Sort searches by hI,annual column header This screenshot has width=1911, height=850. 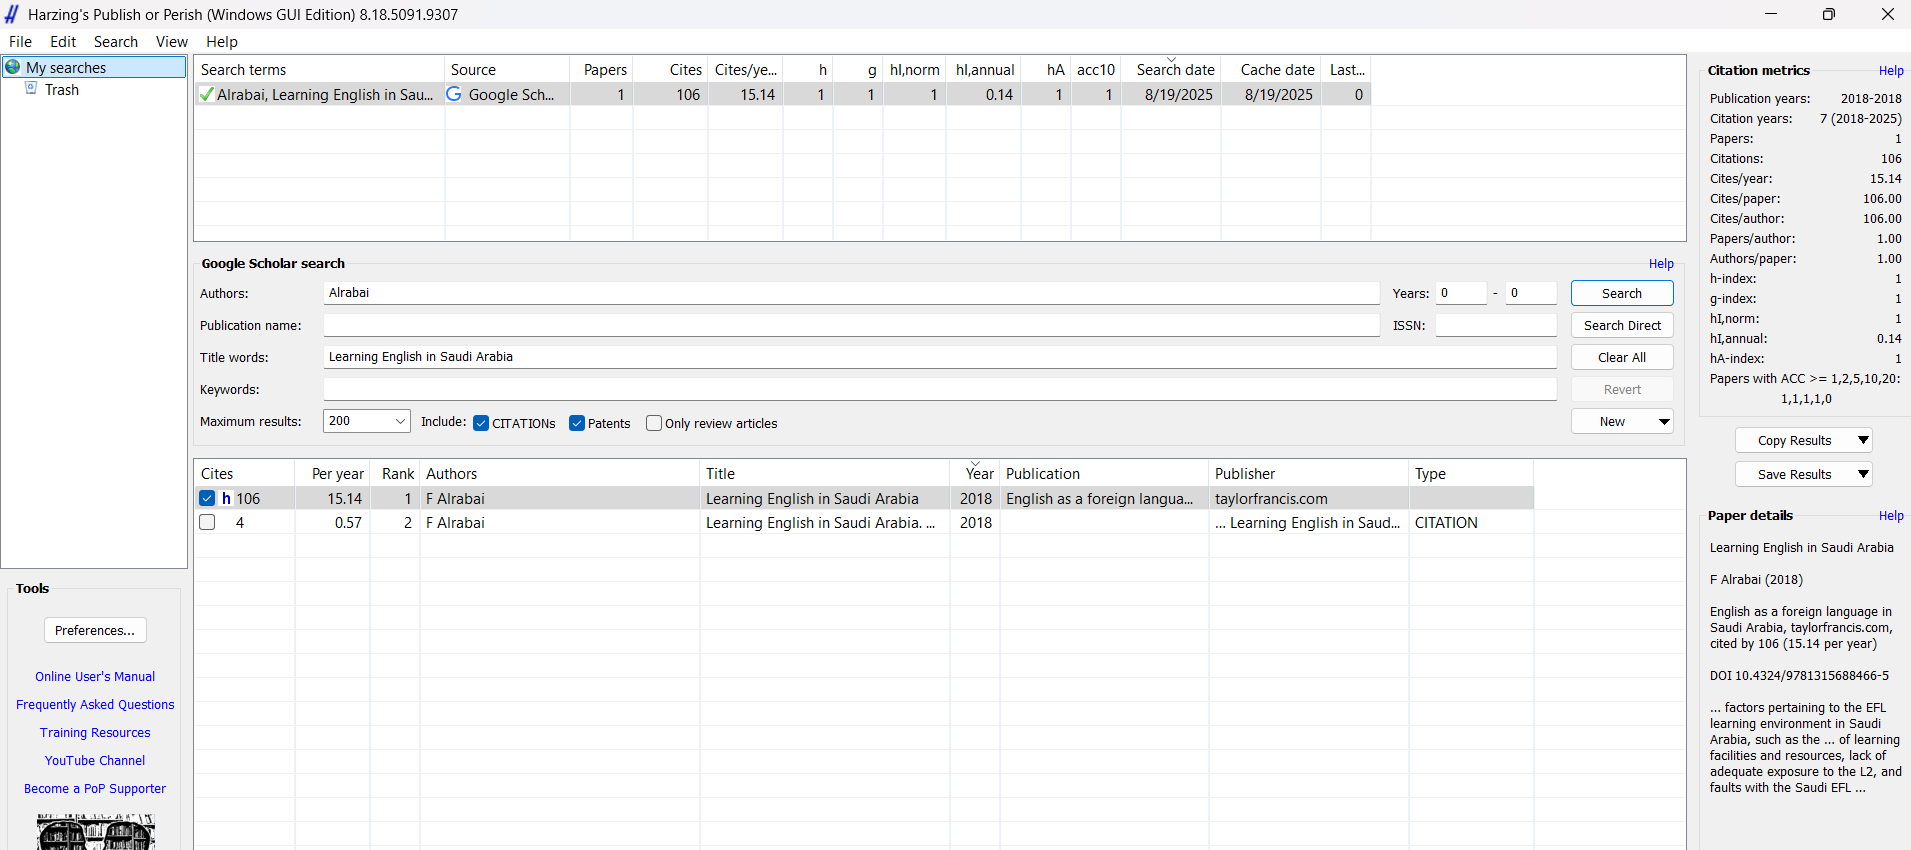click(983, 70)
